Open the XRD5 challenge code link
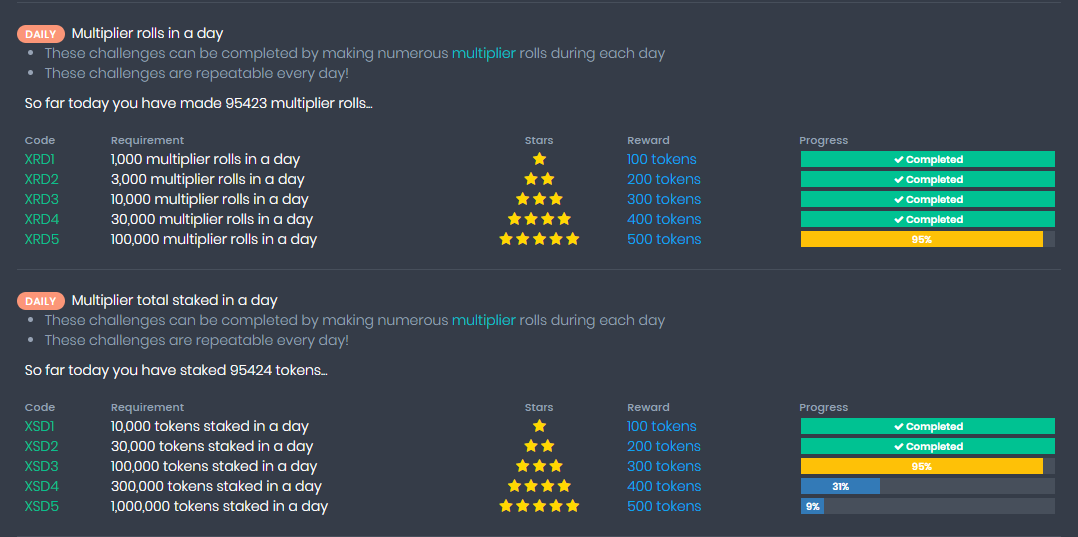Viewport: 1078px width, 537px height. 41,239
